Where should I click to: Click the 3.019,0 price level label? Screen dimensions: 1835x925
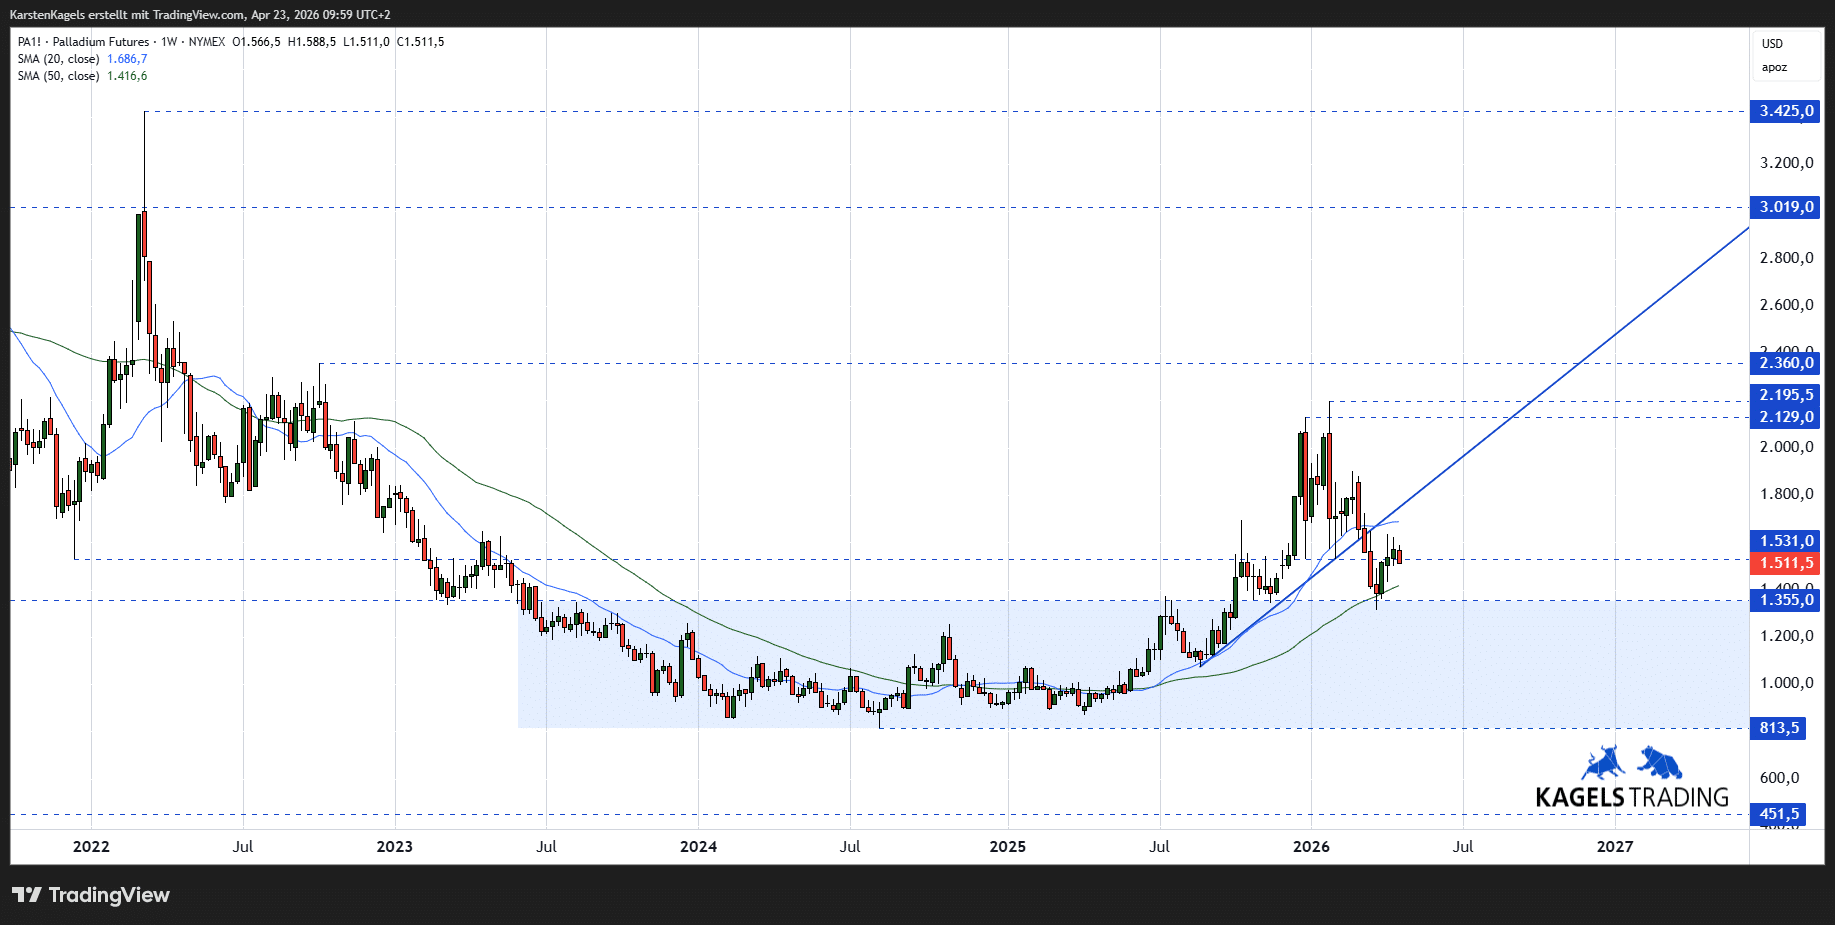click(1786, 207)
